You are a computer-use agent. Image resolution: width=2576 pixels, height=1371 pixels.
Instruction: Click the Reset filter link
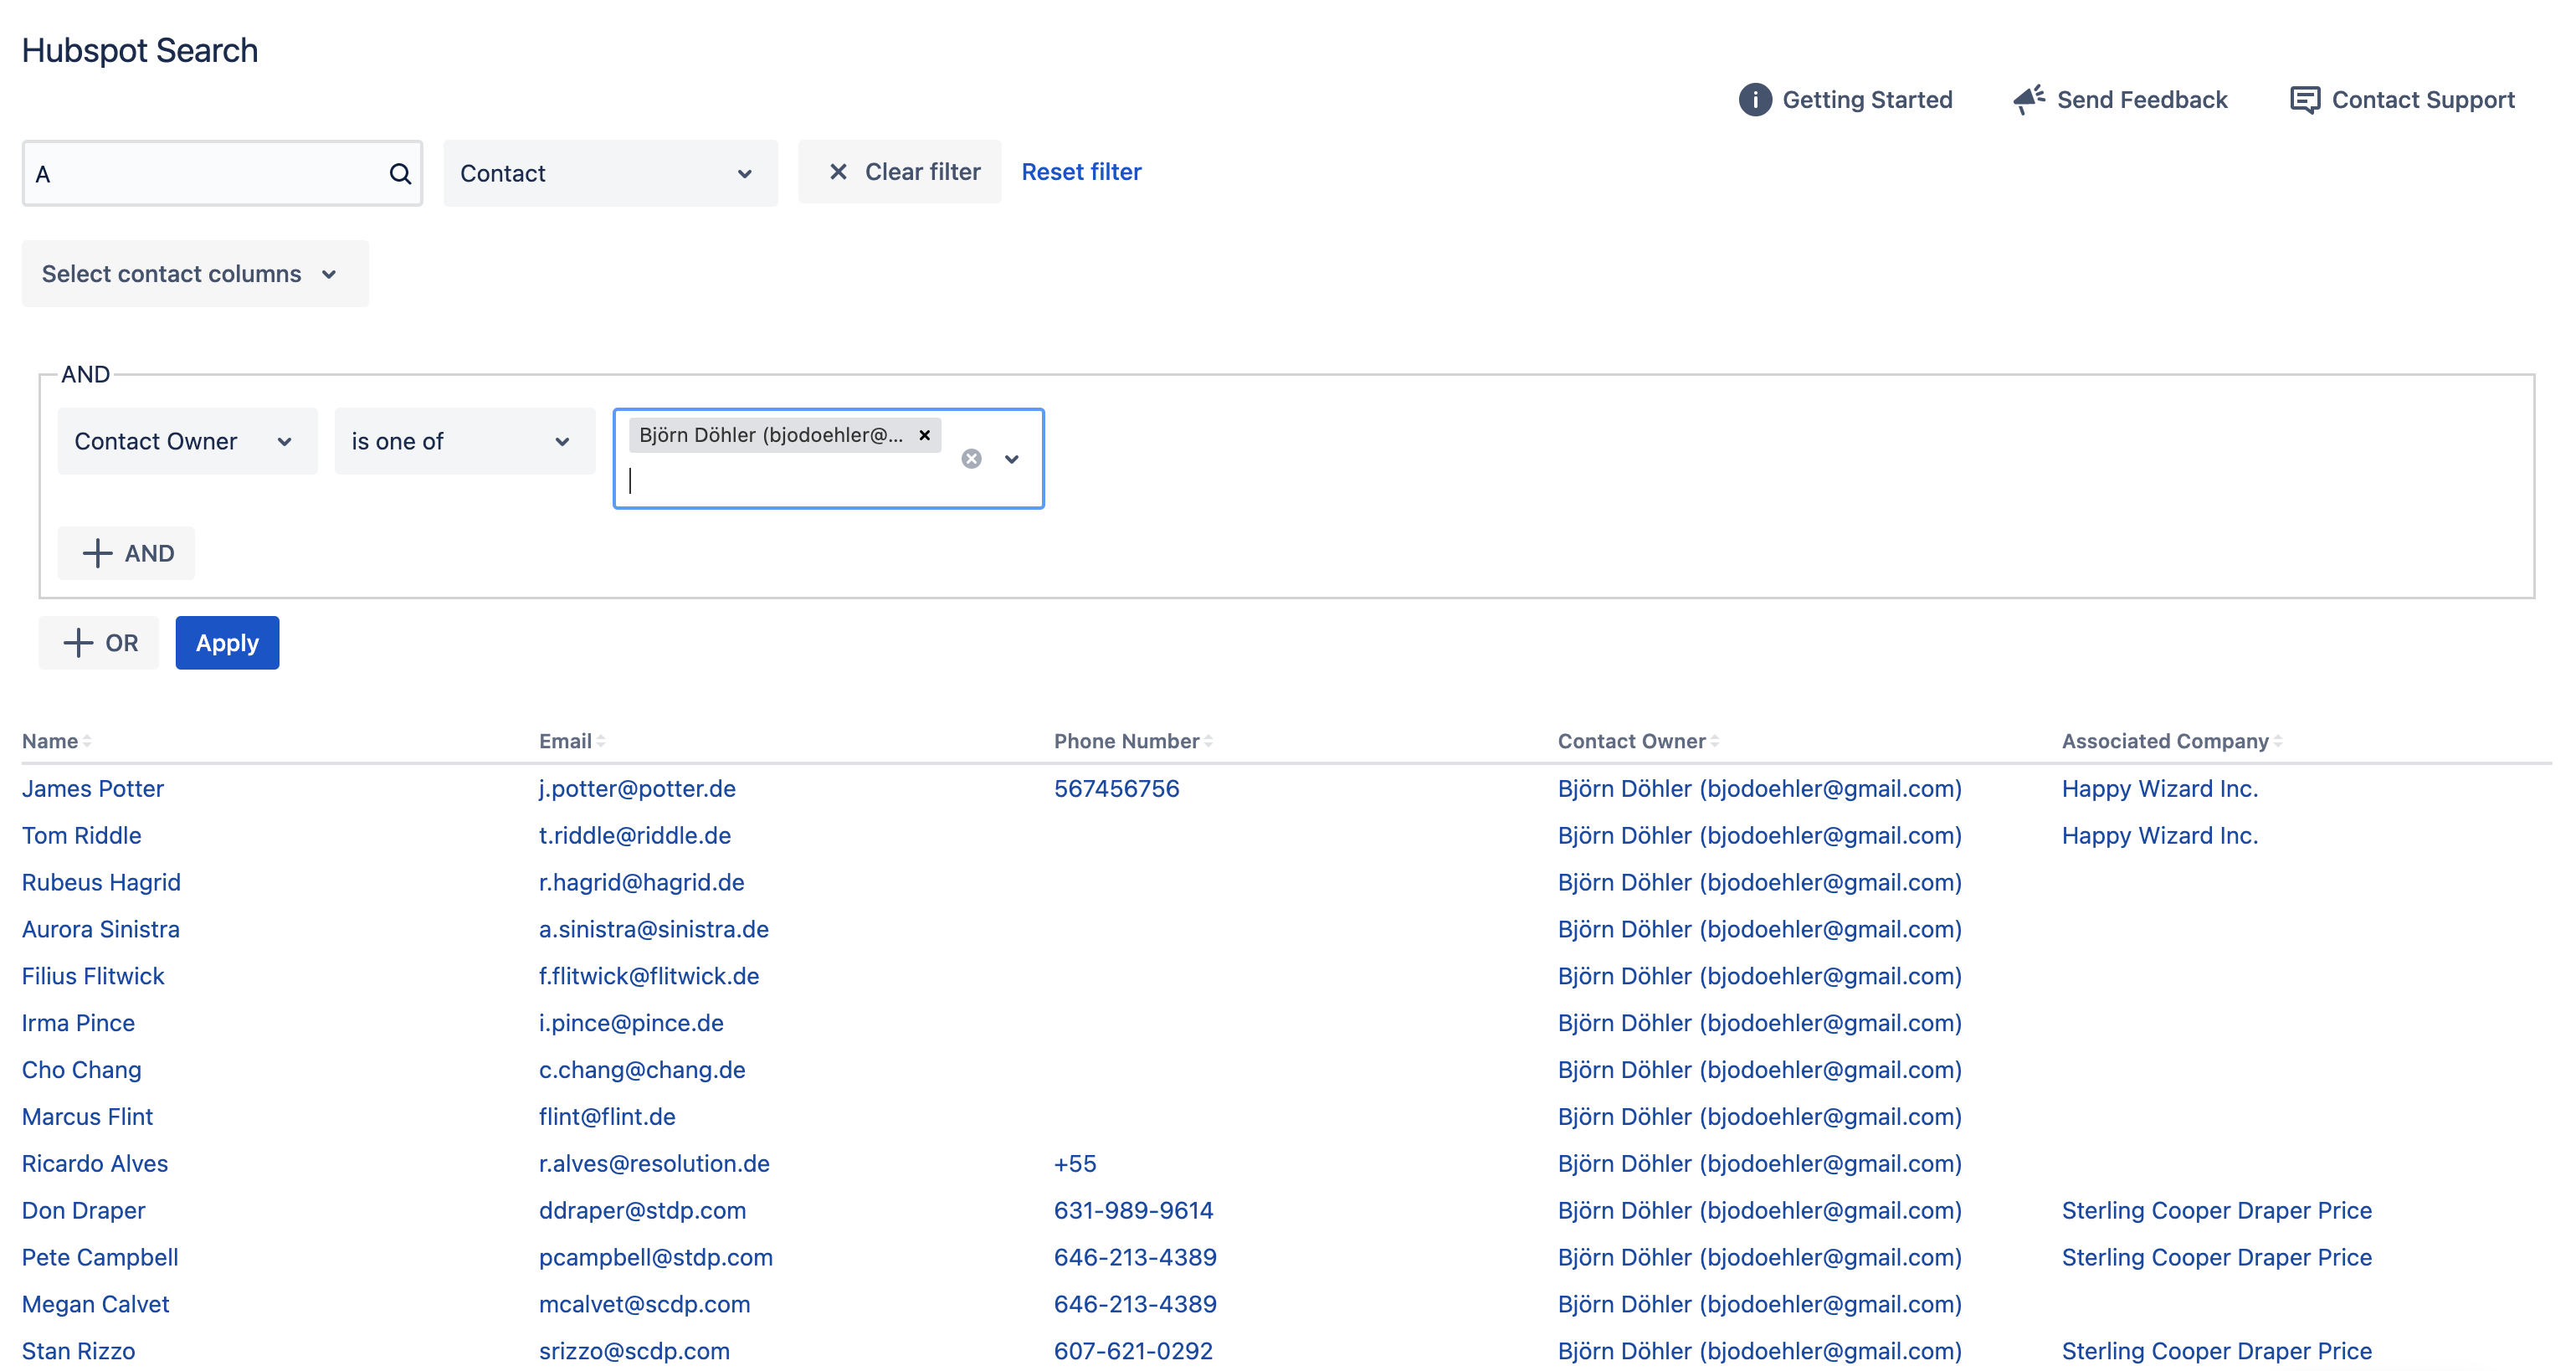coord(1080,172)
